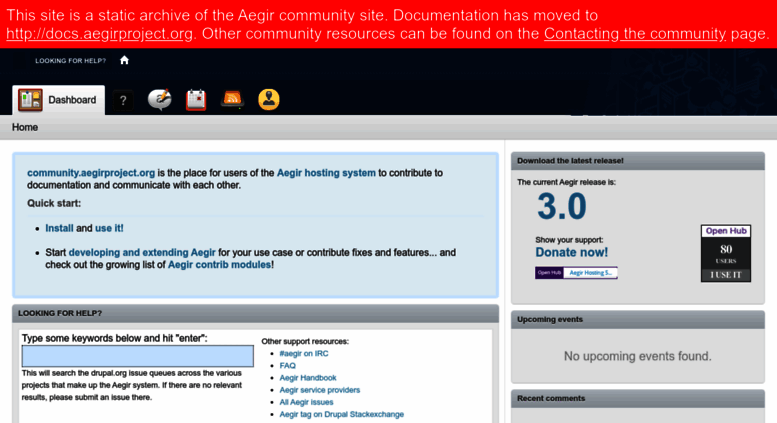Click the Install link

(x=59, y=228)
